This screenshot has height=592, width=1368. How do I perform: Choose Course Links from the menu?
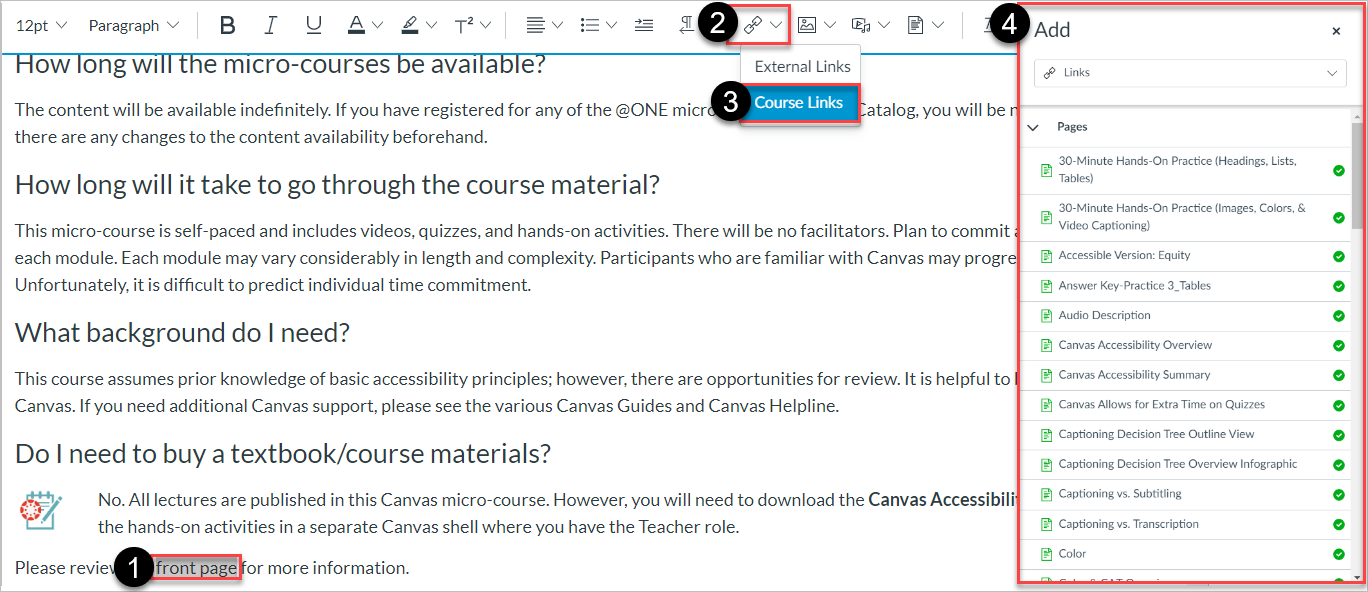point(798,102)
